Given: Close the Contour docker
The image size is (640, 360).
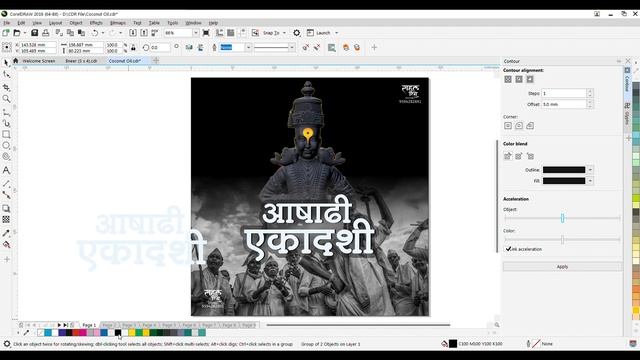Looking at the screenshot, I should click(628, 61).
